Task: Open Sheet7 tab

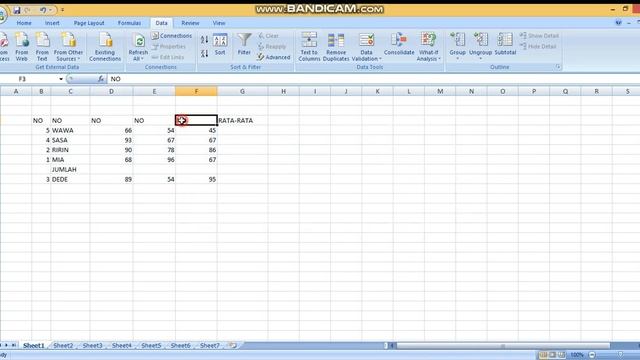Action: tap(210, 346)
